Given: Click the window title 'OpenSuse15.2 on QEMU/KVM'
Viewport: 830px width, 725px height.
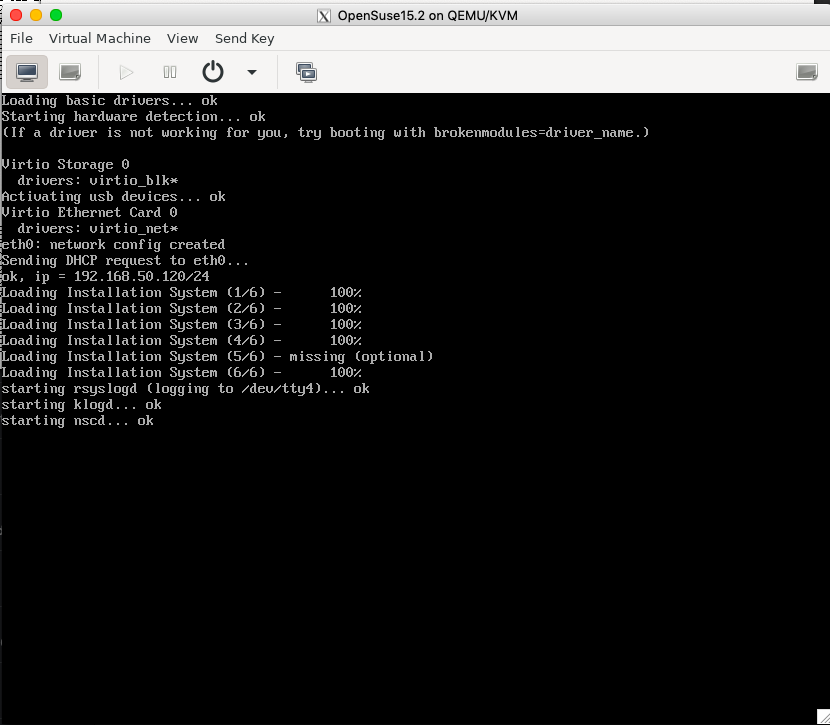Looking at the screenshot, I should click(427, 16).
